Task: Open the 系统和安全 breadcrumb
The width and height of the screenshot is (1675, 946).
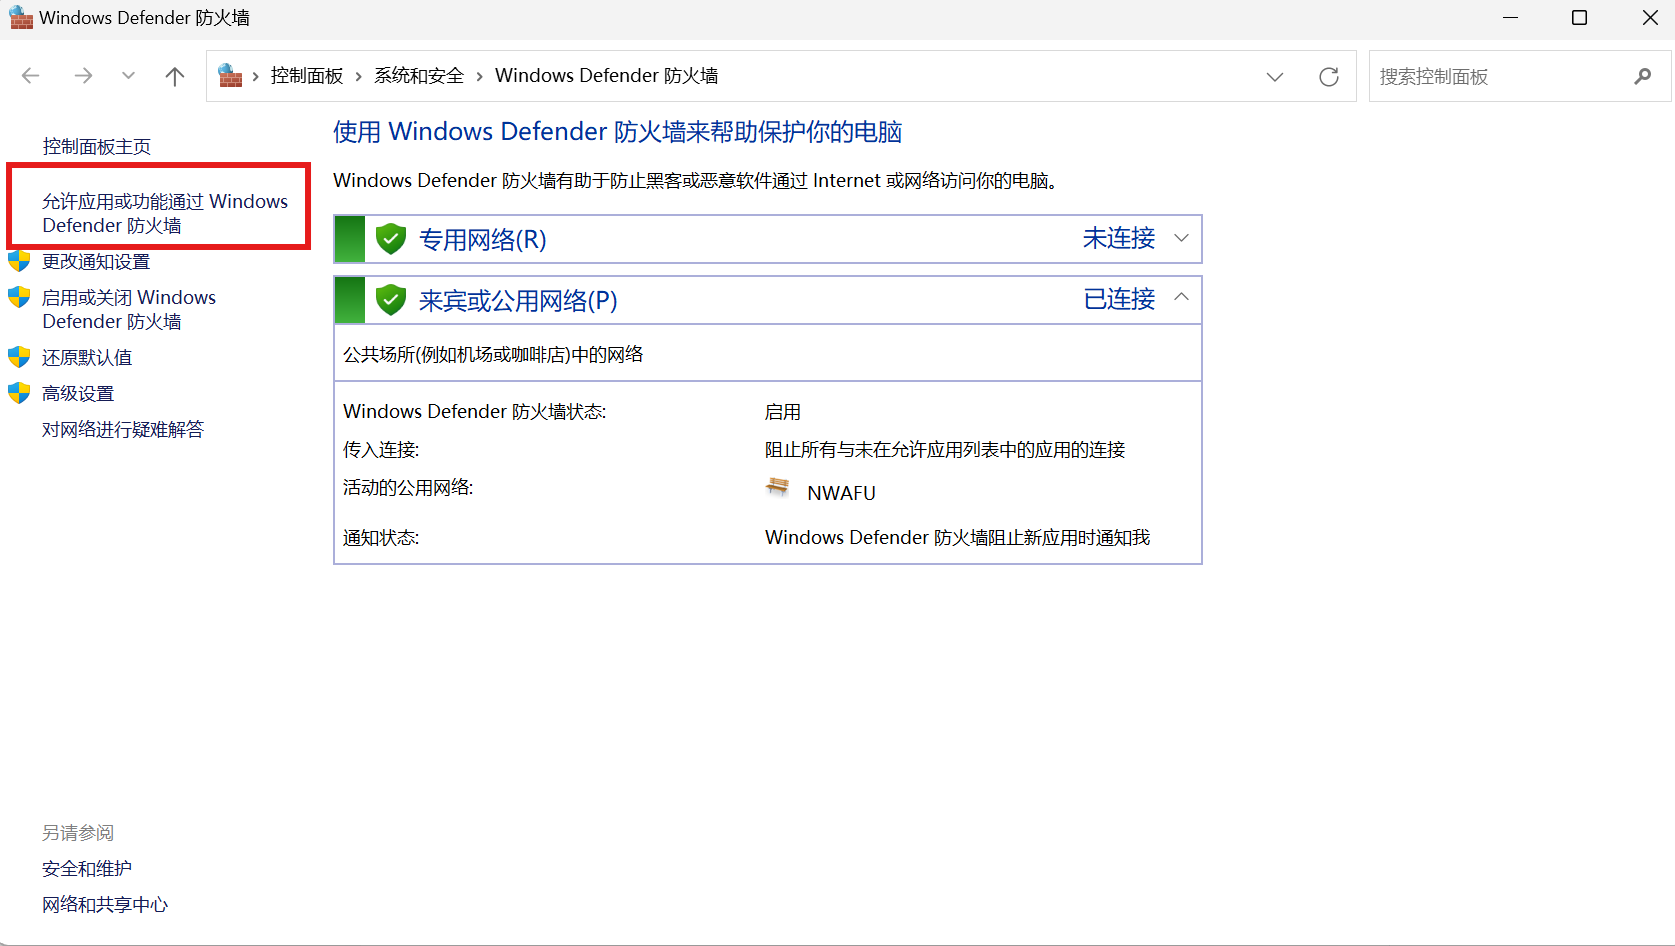Action: tap(419, 76)
